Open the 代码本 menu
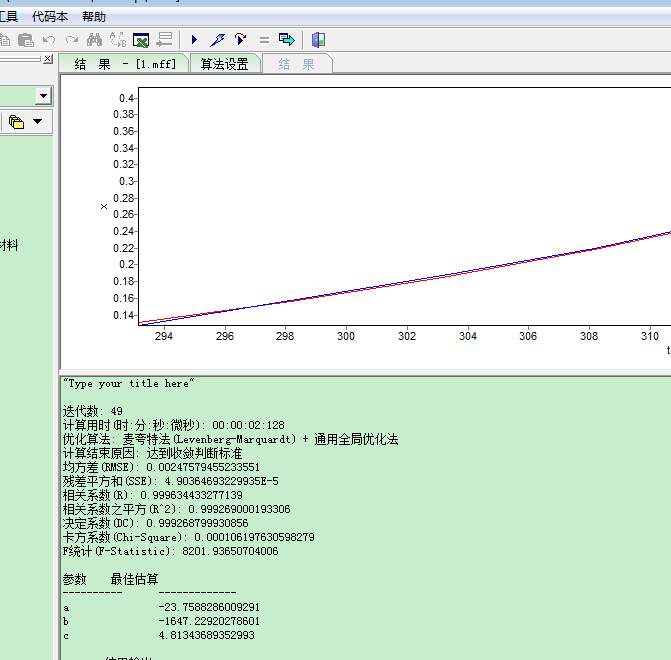 pos(50,17)
